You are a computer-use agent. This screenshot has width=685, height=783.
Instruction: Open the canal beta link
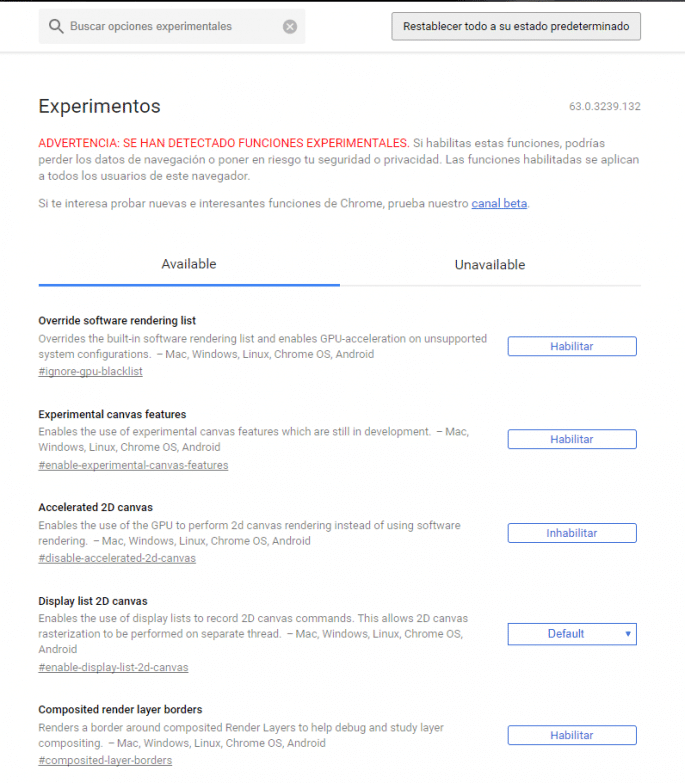499,204
